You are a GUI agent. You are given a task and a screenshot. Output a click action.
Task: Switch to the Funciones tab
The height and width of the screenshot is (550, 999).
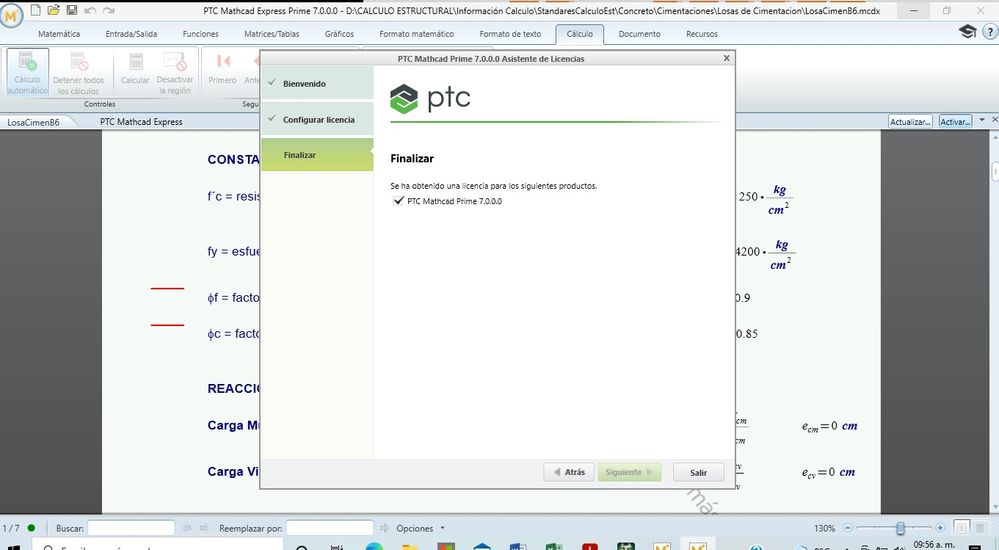pos(201,34)
